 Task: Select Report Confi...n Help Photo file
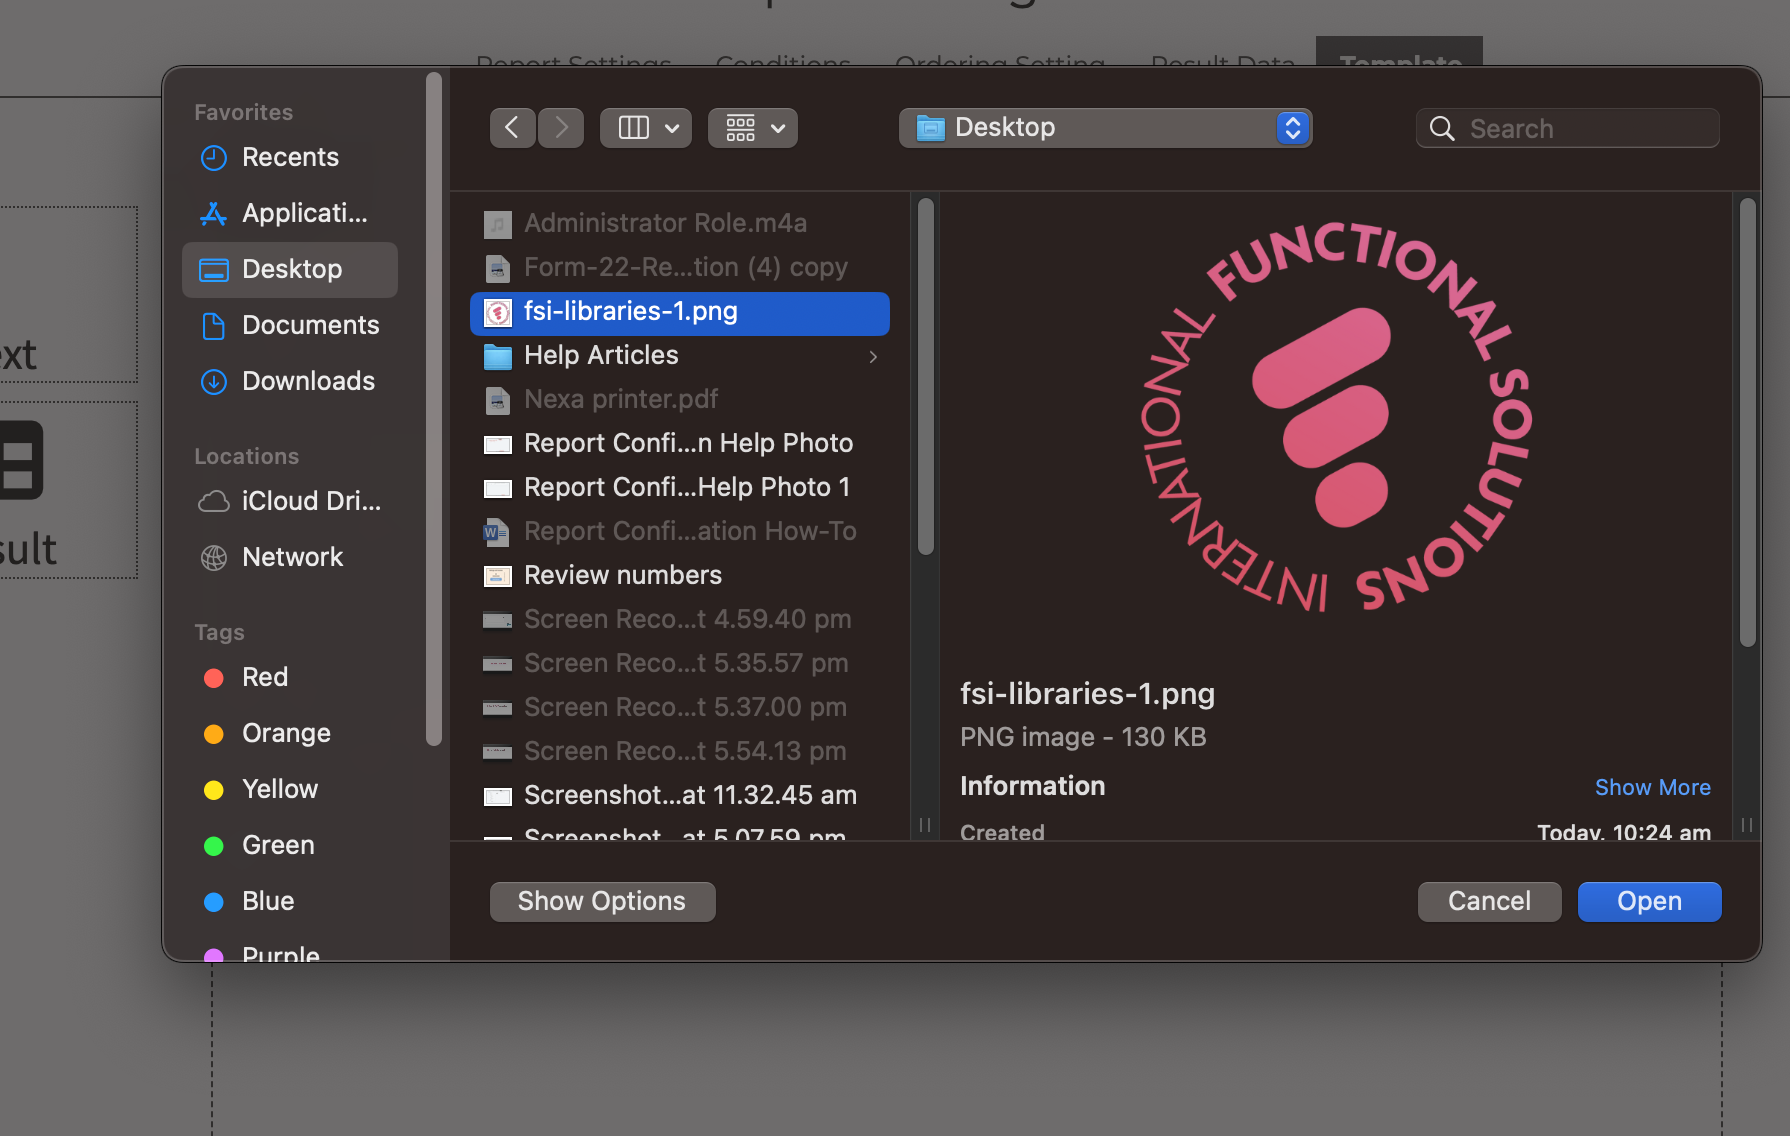tap(680, 444)
